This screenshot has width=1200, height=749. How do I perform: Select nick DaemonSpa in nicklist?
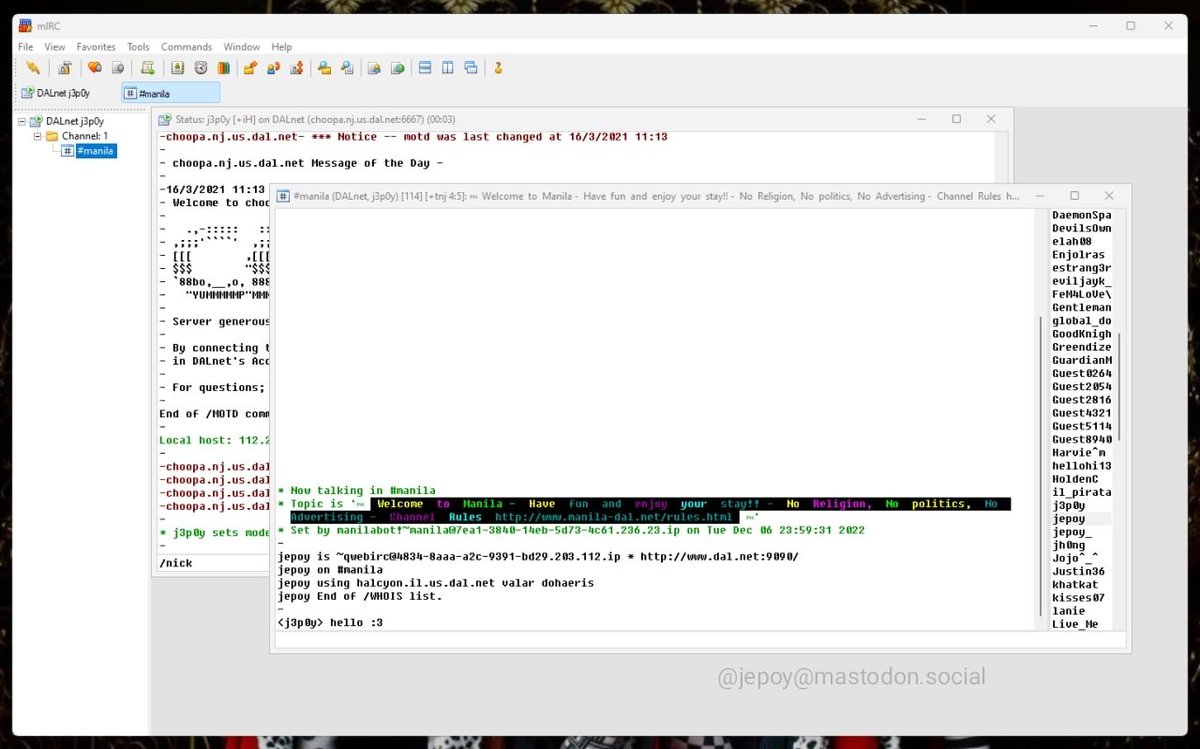pos(1082,215)
